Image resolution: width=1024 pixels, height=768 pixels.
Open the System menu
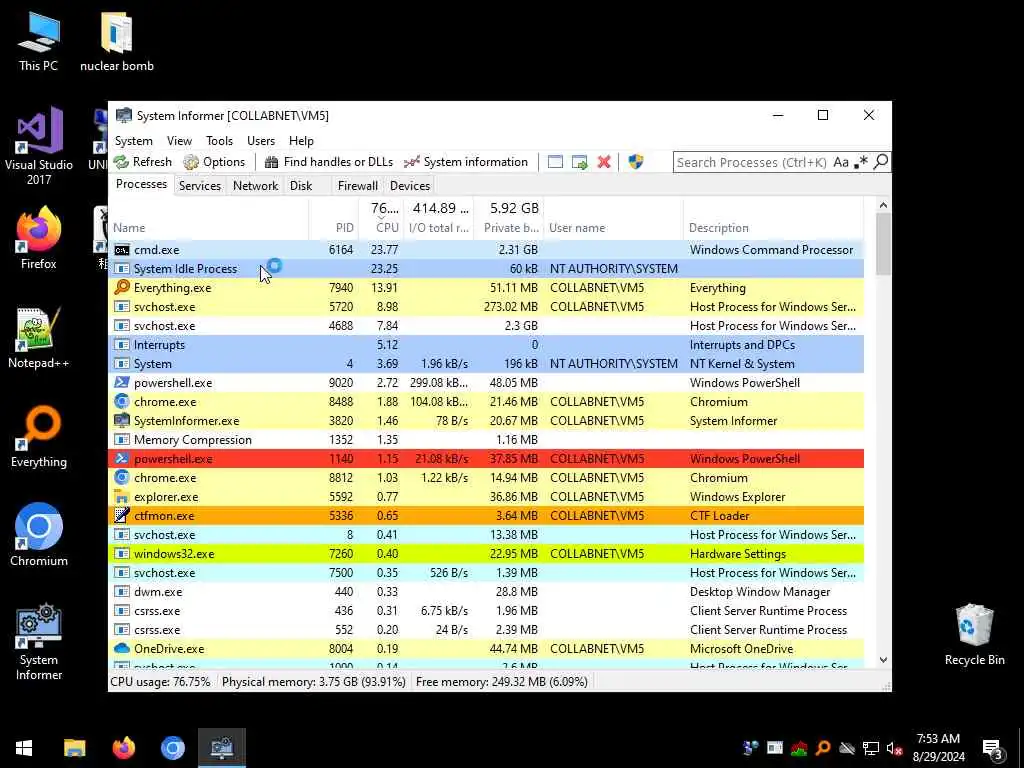click(x=134, y=141)
